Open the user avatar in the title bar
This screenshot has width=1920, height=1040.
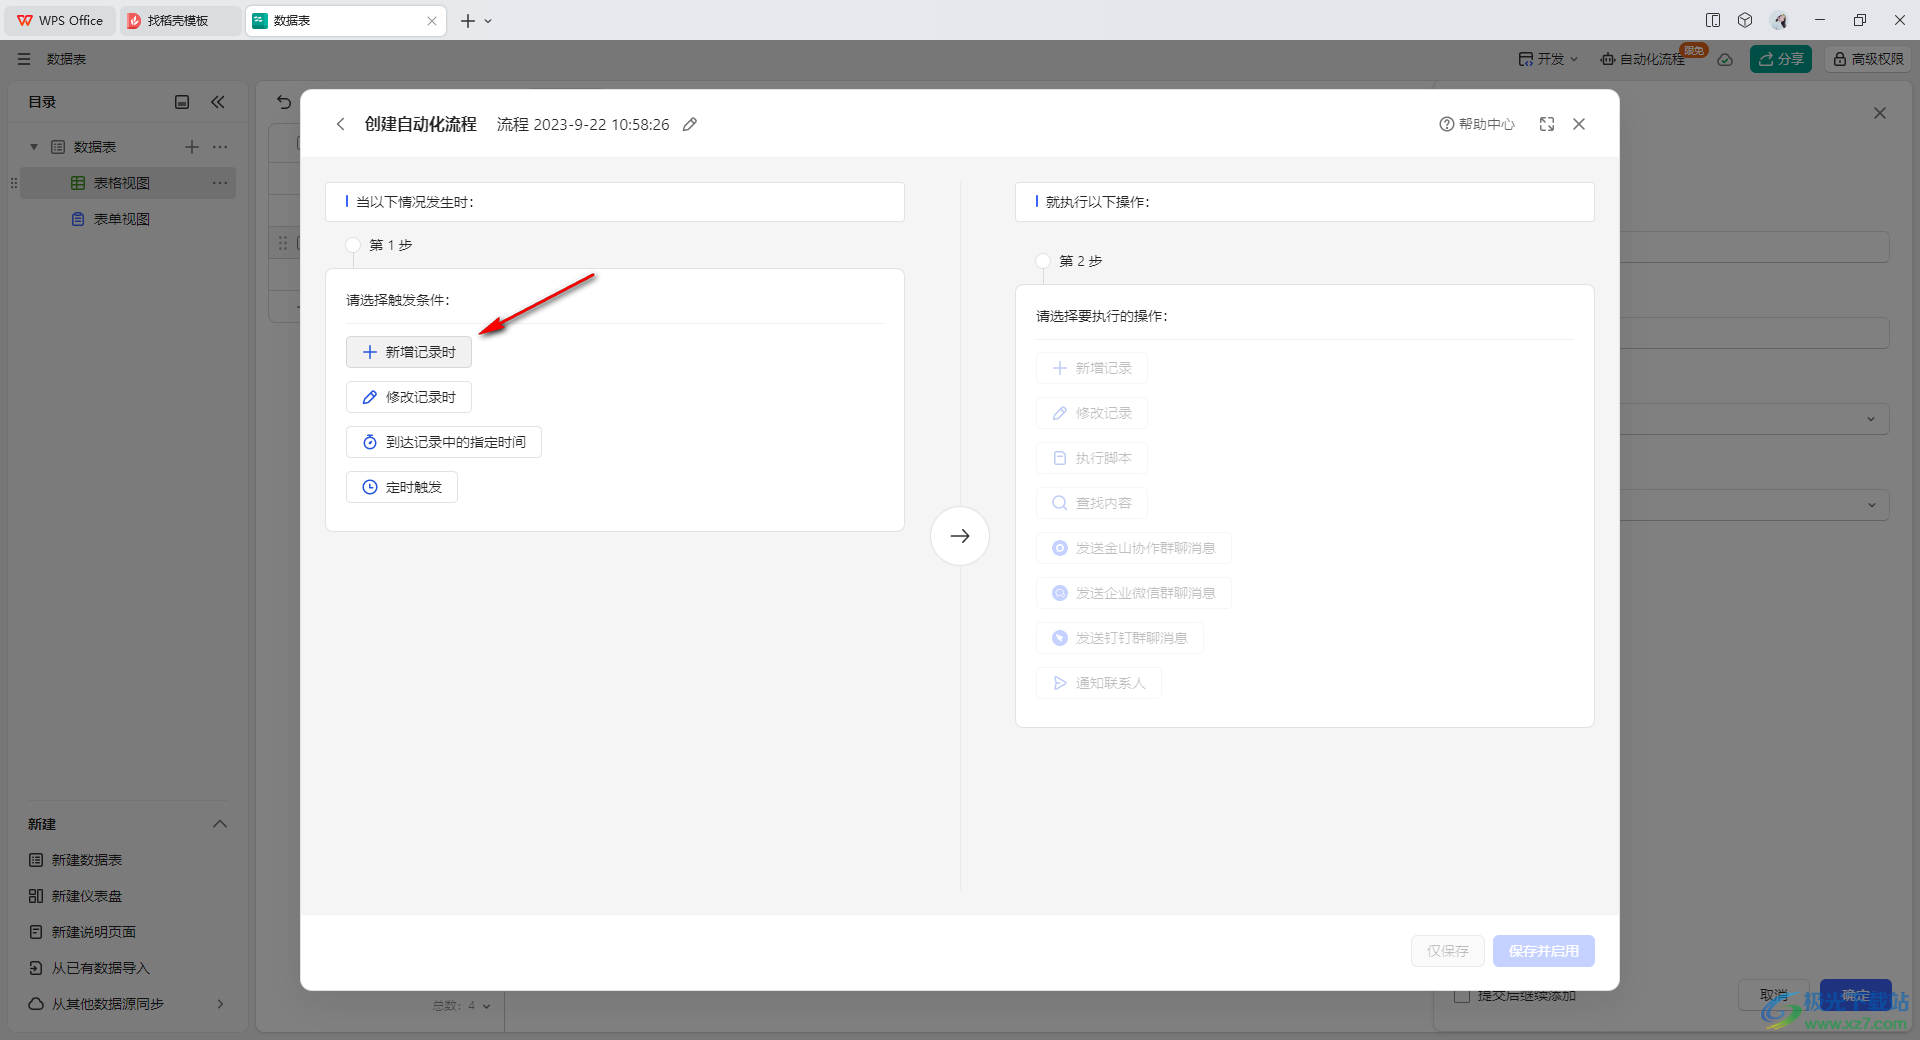[1780, 20]
